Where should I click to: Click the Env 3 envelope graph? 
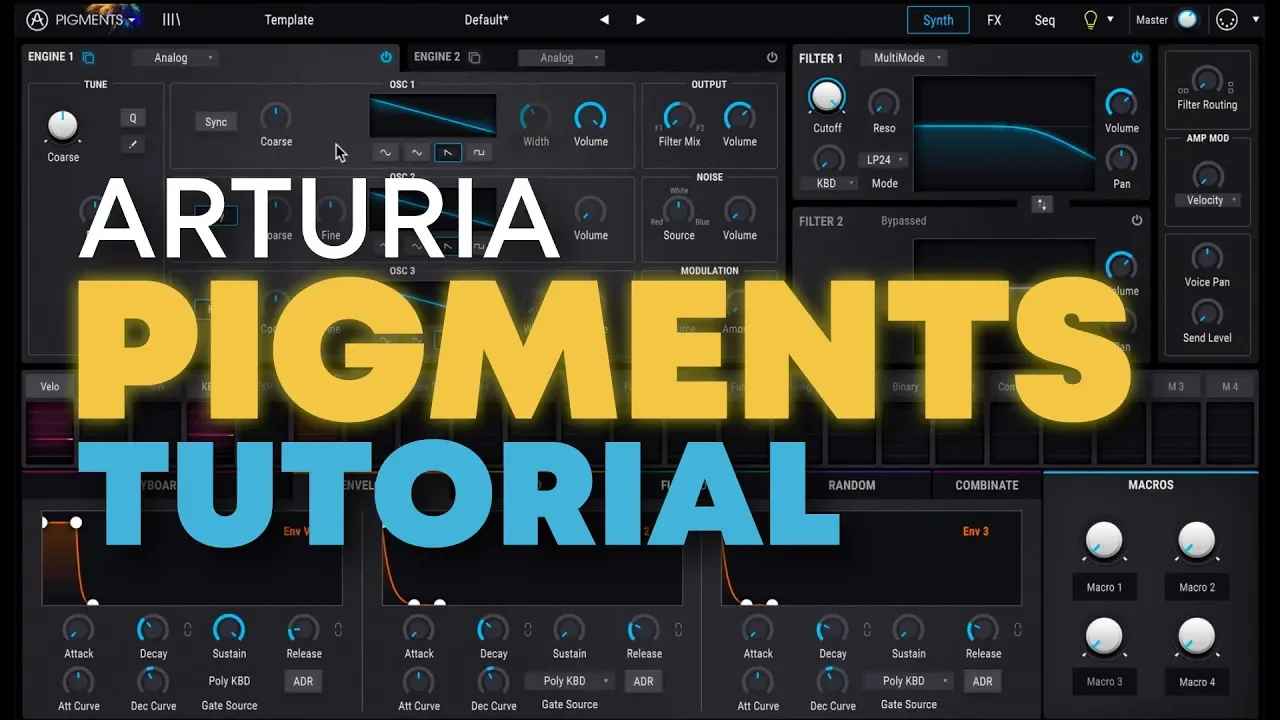[x=871, y=558]
